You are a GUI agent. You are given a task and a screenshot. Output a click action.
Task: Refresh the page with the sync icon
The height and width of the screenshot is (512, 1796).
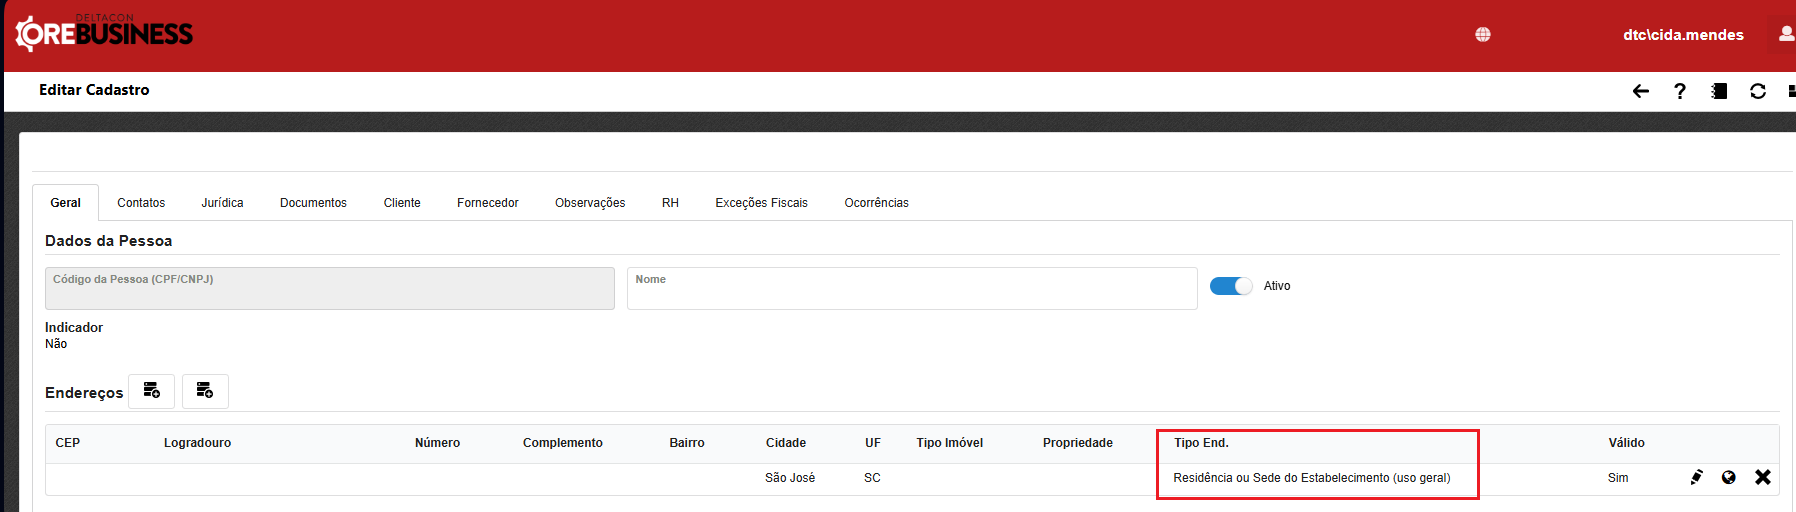[1757, 91]
